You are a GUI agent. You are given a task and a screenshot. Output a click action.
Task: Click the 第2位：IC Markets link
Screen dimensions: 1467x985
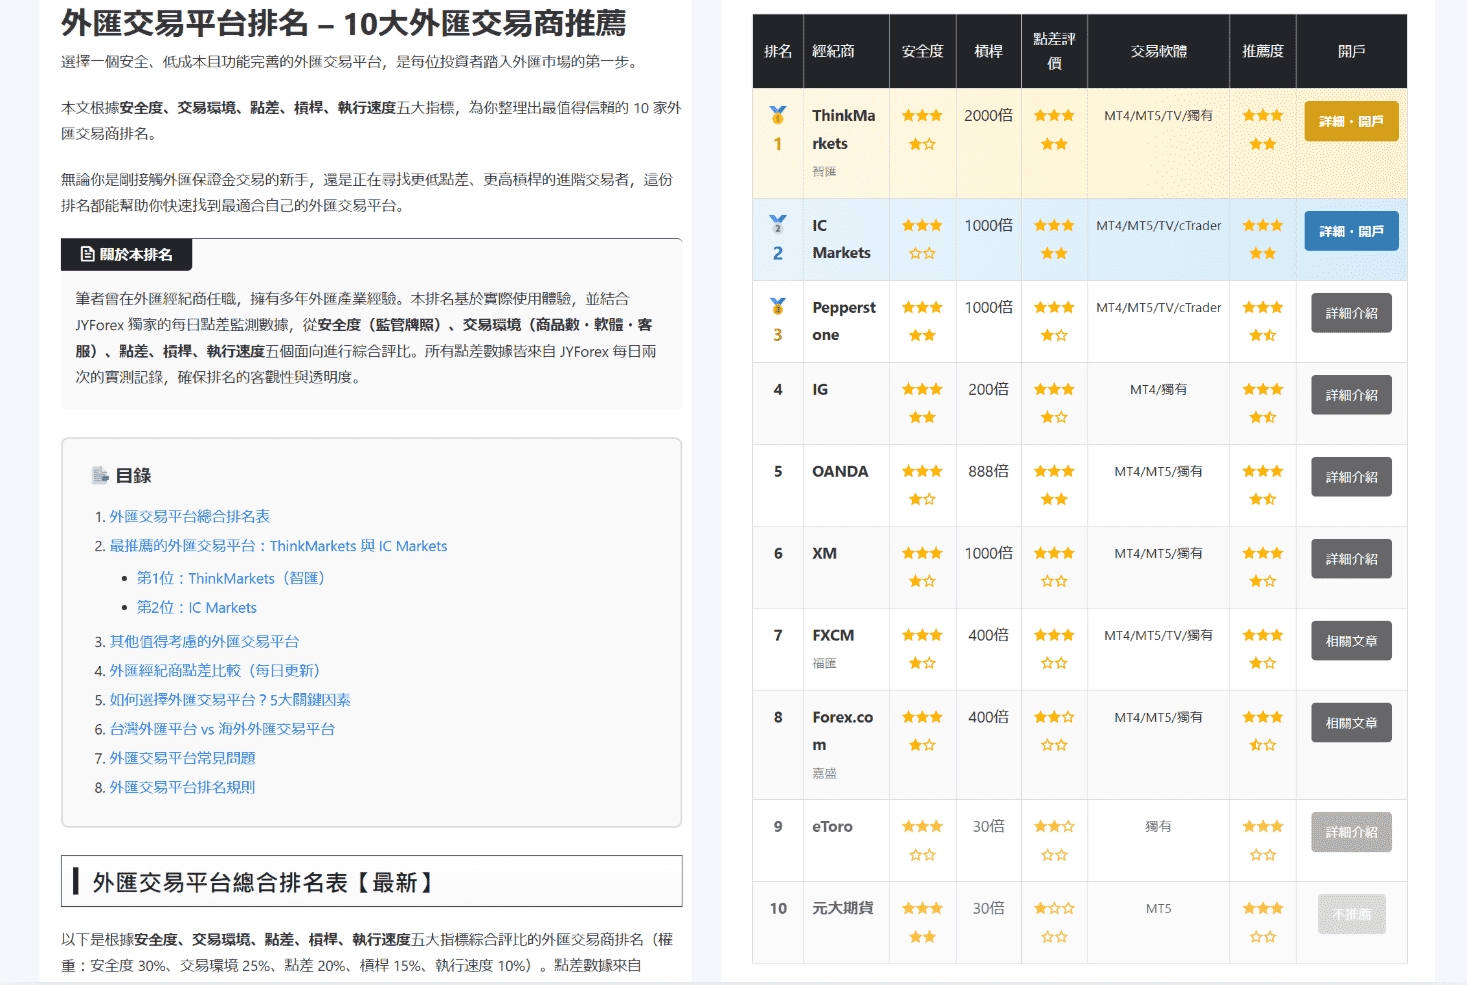coord(196,607)
